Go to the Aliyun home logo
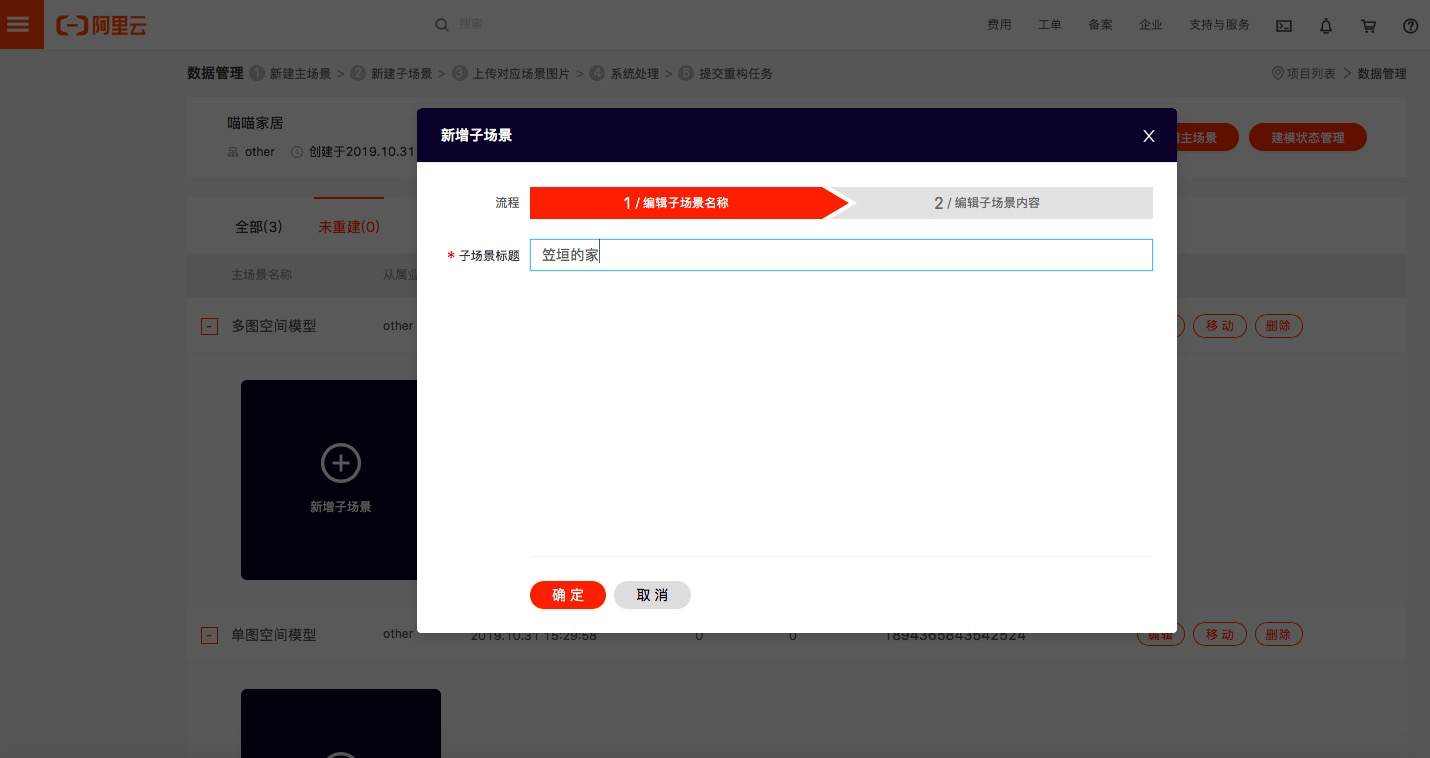 coord(101,25)
